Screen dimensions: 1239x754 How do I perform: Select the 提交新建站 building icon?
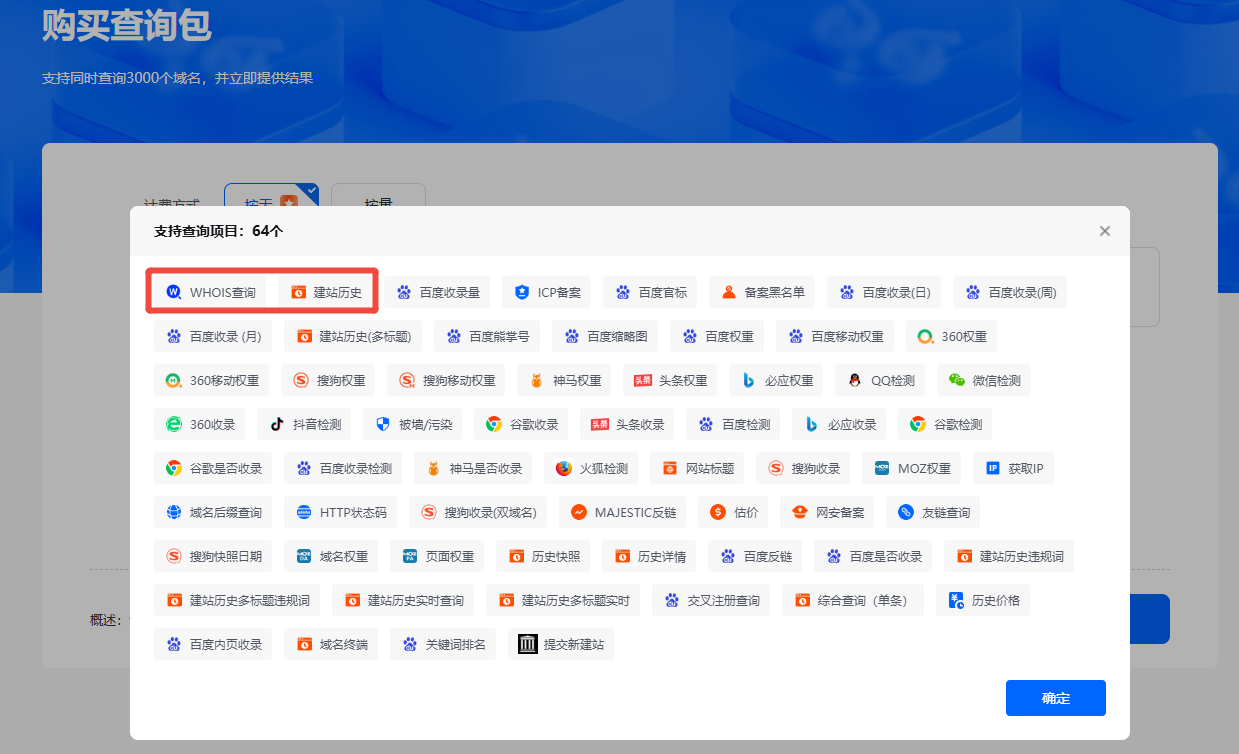[527, 644]
